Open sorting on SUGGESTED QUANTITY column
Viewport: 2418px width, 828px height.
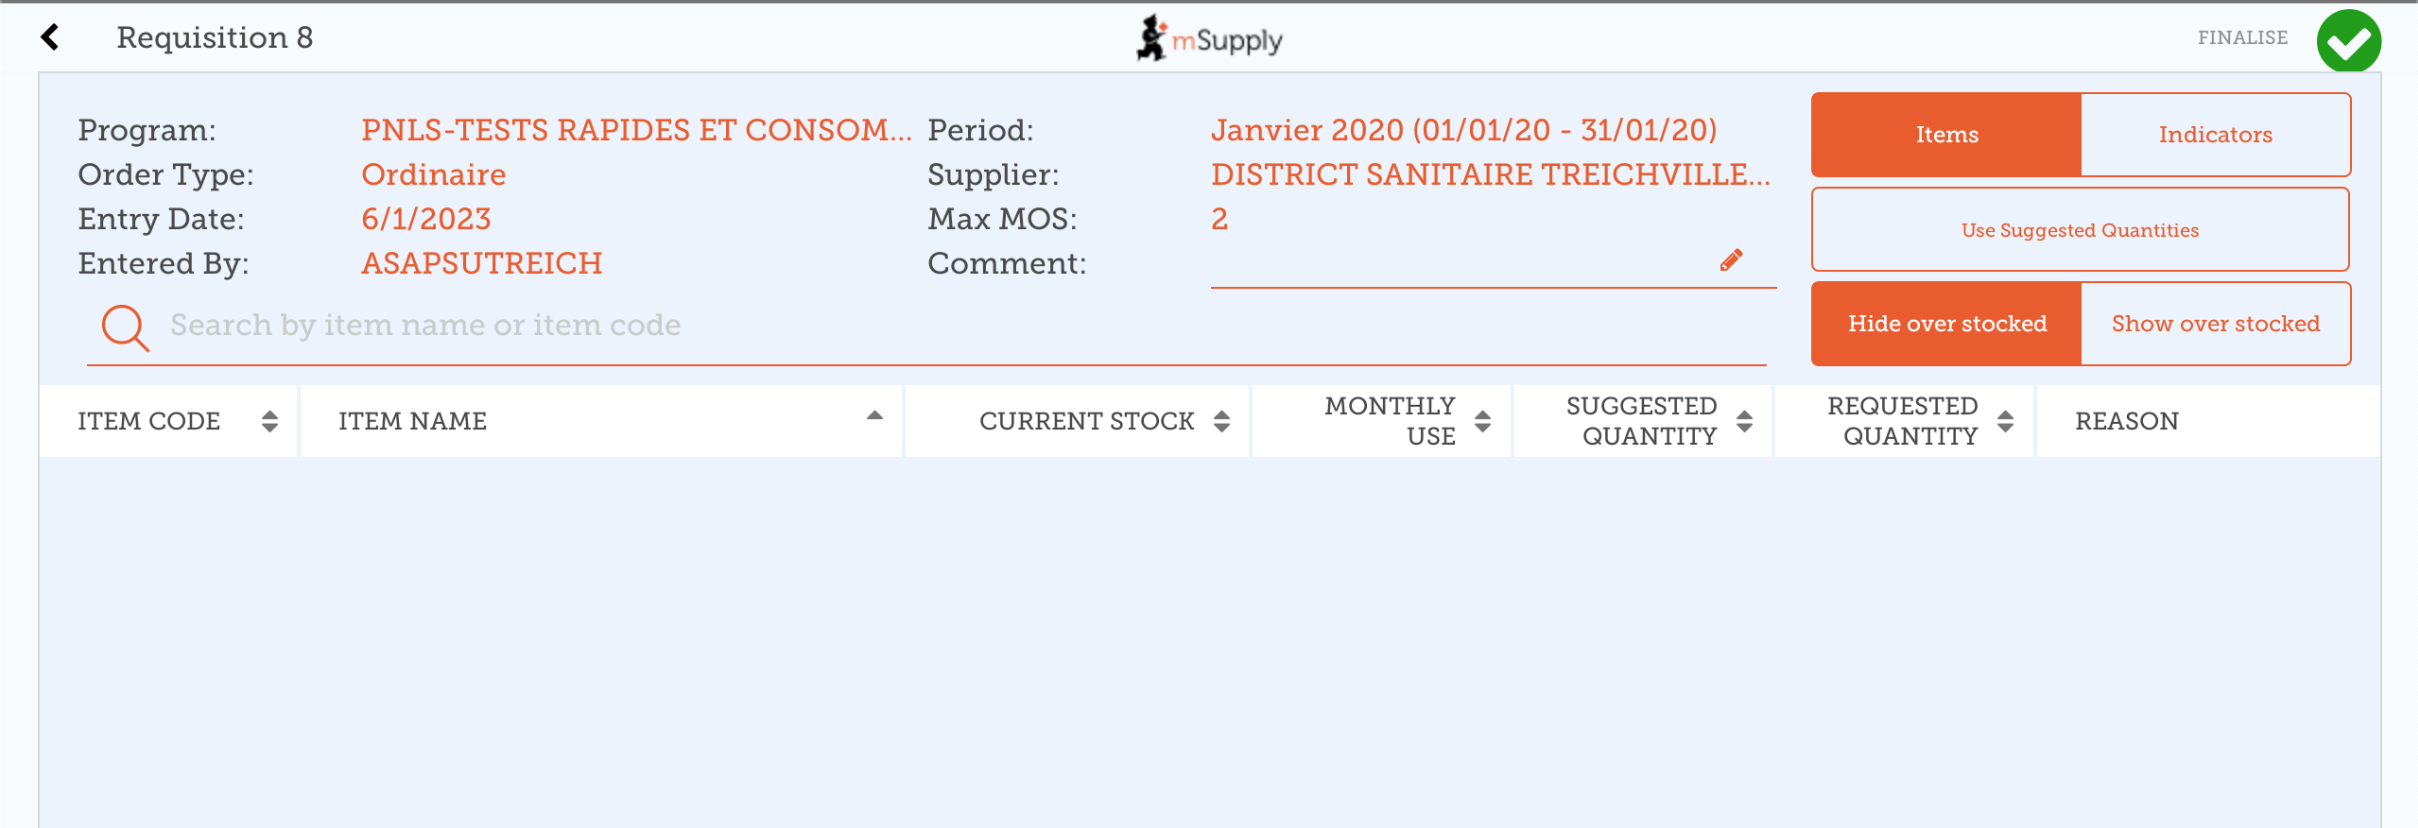(1745, 421)
